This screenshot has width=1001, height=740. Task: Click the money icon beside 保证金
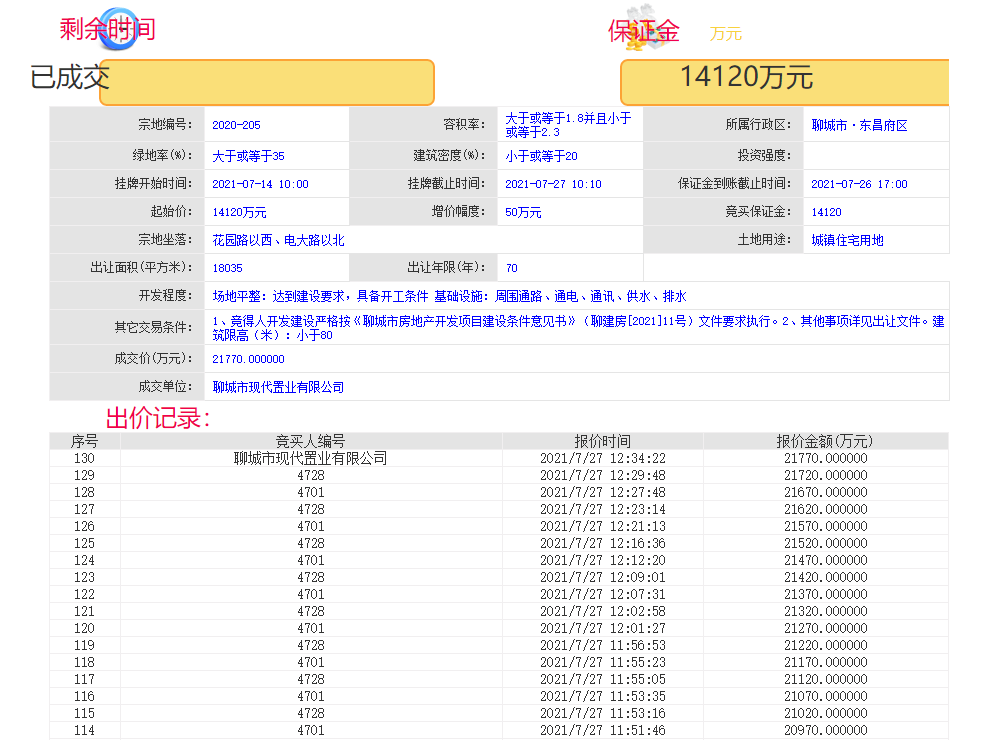click(639, 33)
